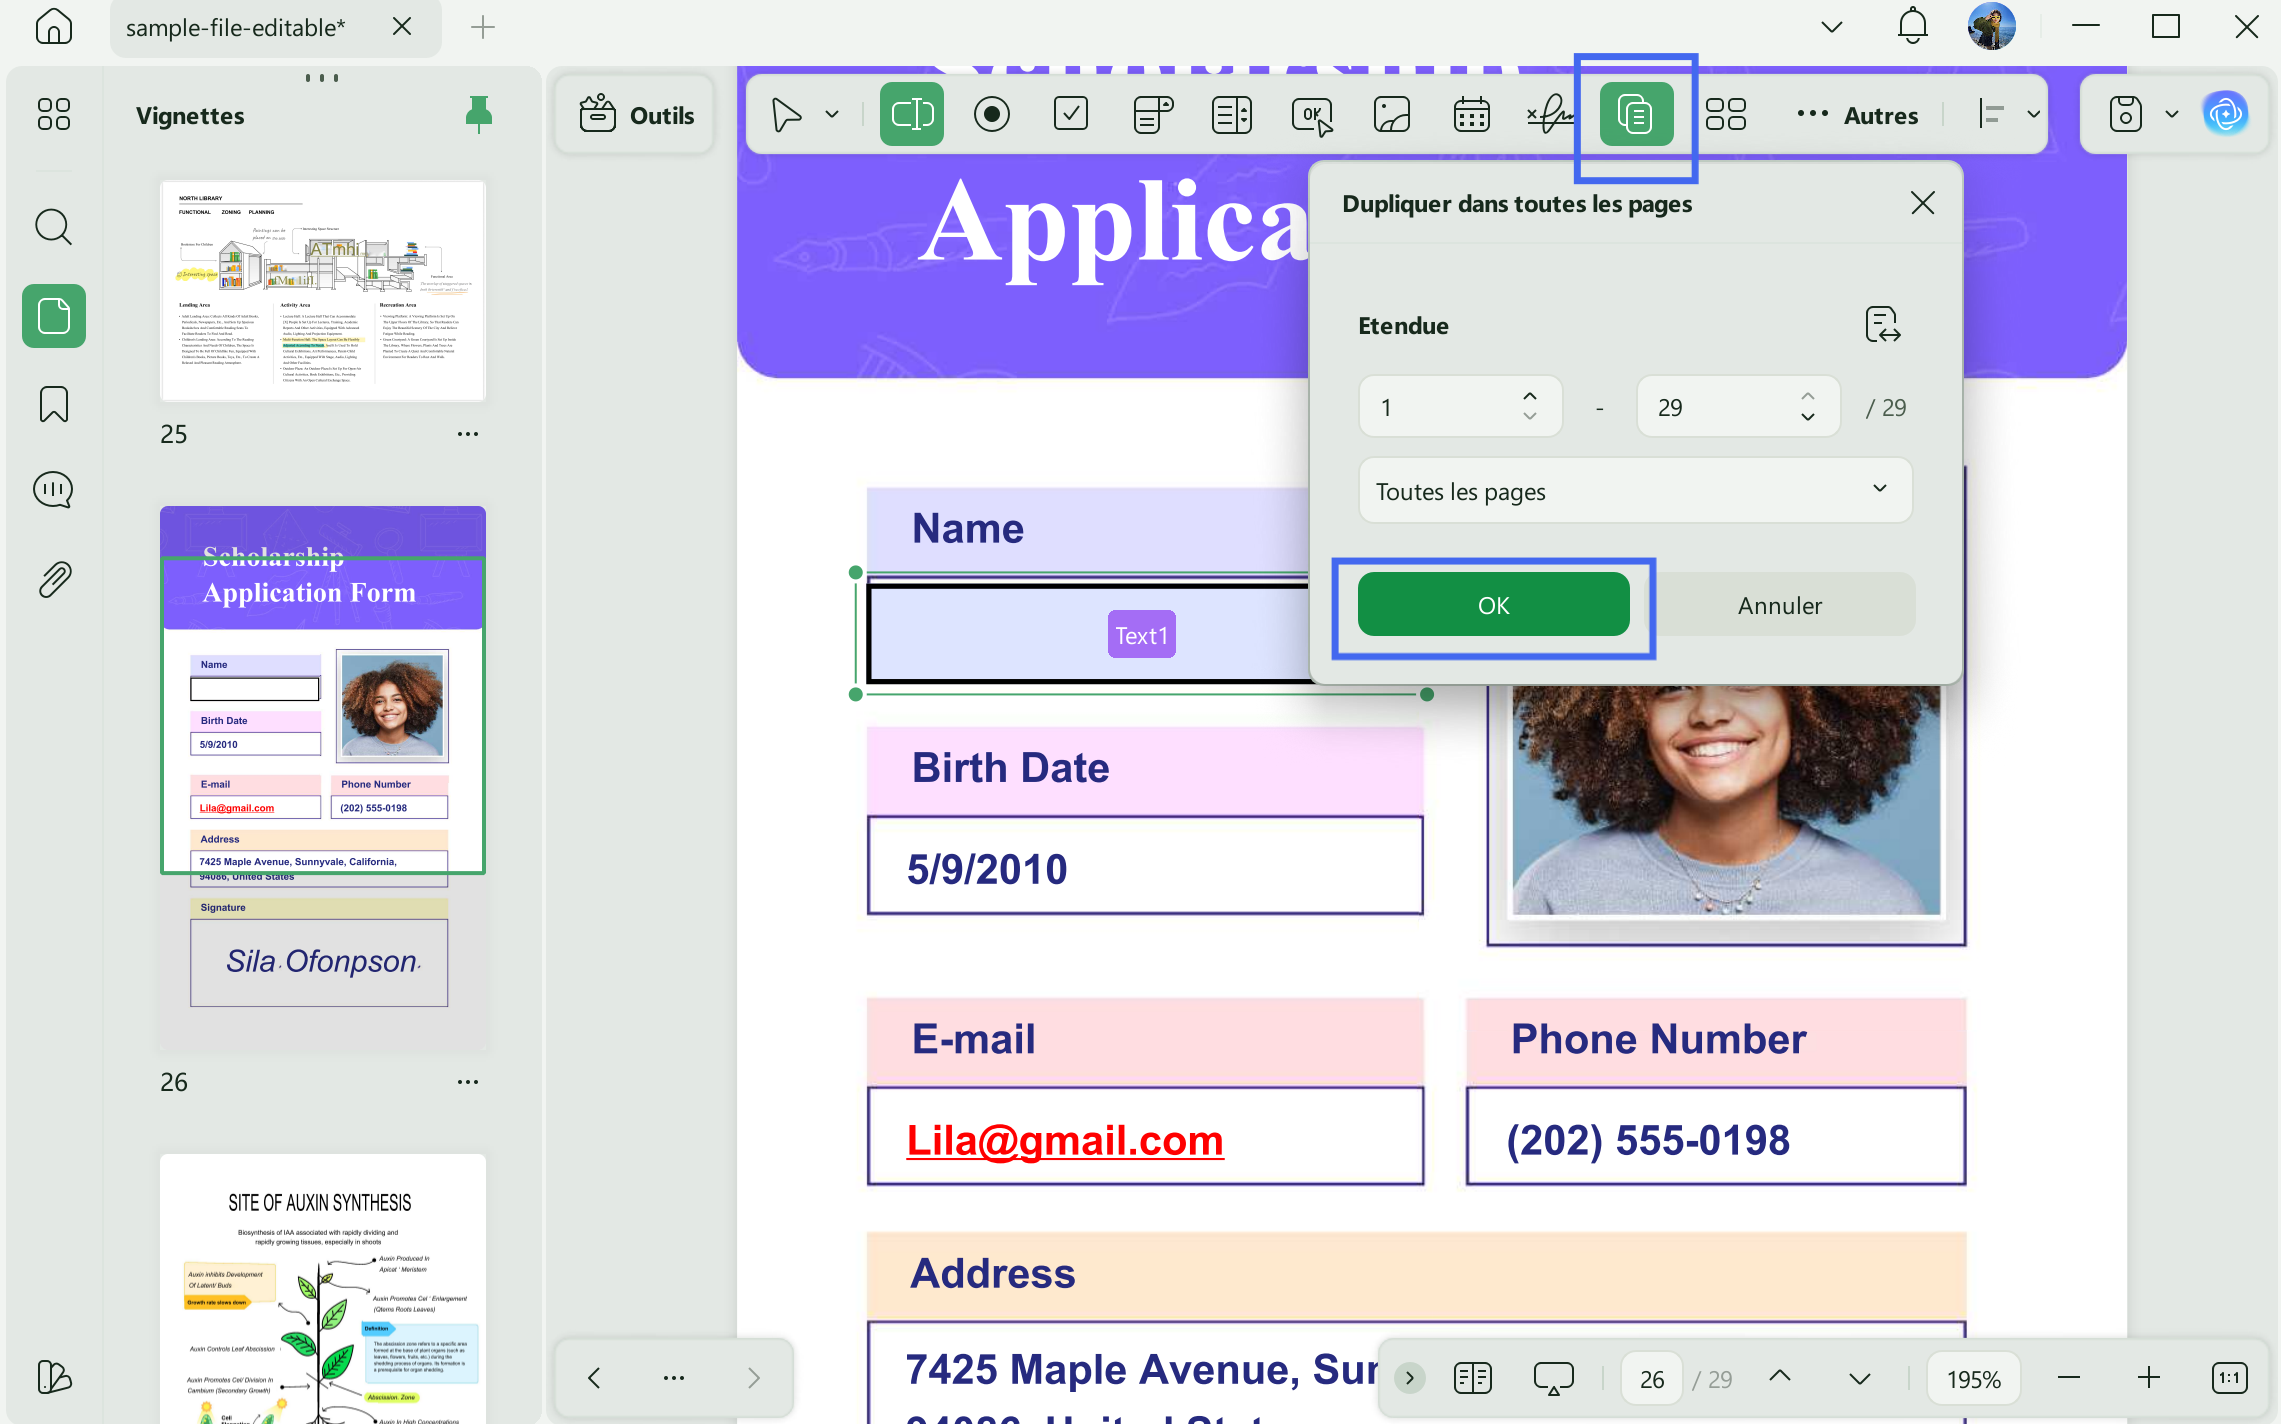Open options menu for page 26

pyautogui.click(x=468, y=1082)
